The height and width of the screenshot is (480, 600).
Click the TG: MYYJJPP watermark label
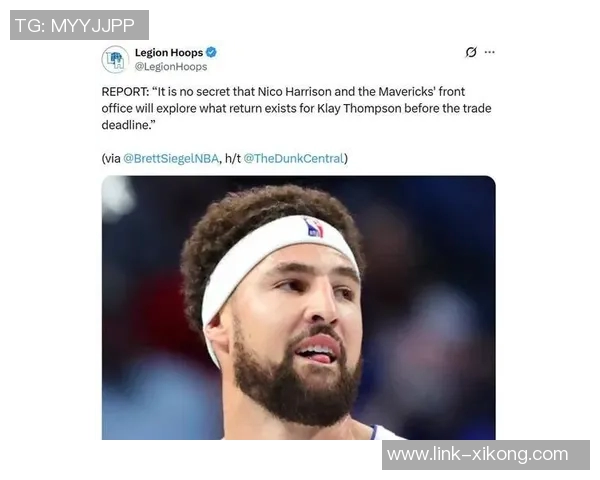pos(79,25)
